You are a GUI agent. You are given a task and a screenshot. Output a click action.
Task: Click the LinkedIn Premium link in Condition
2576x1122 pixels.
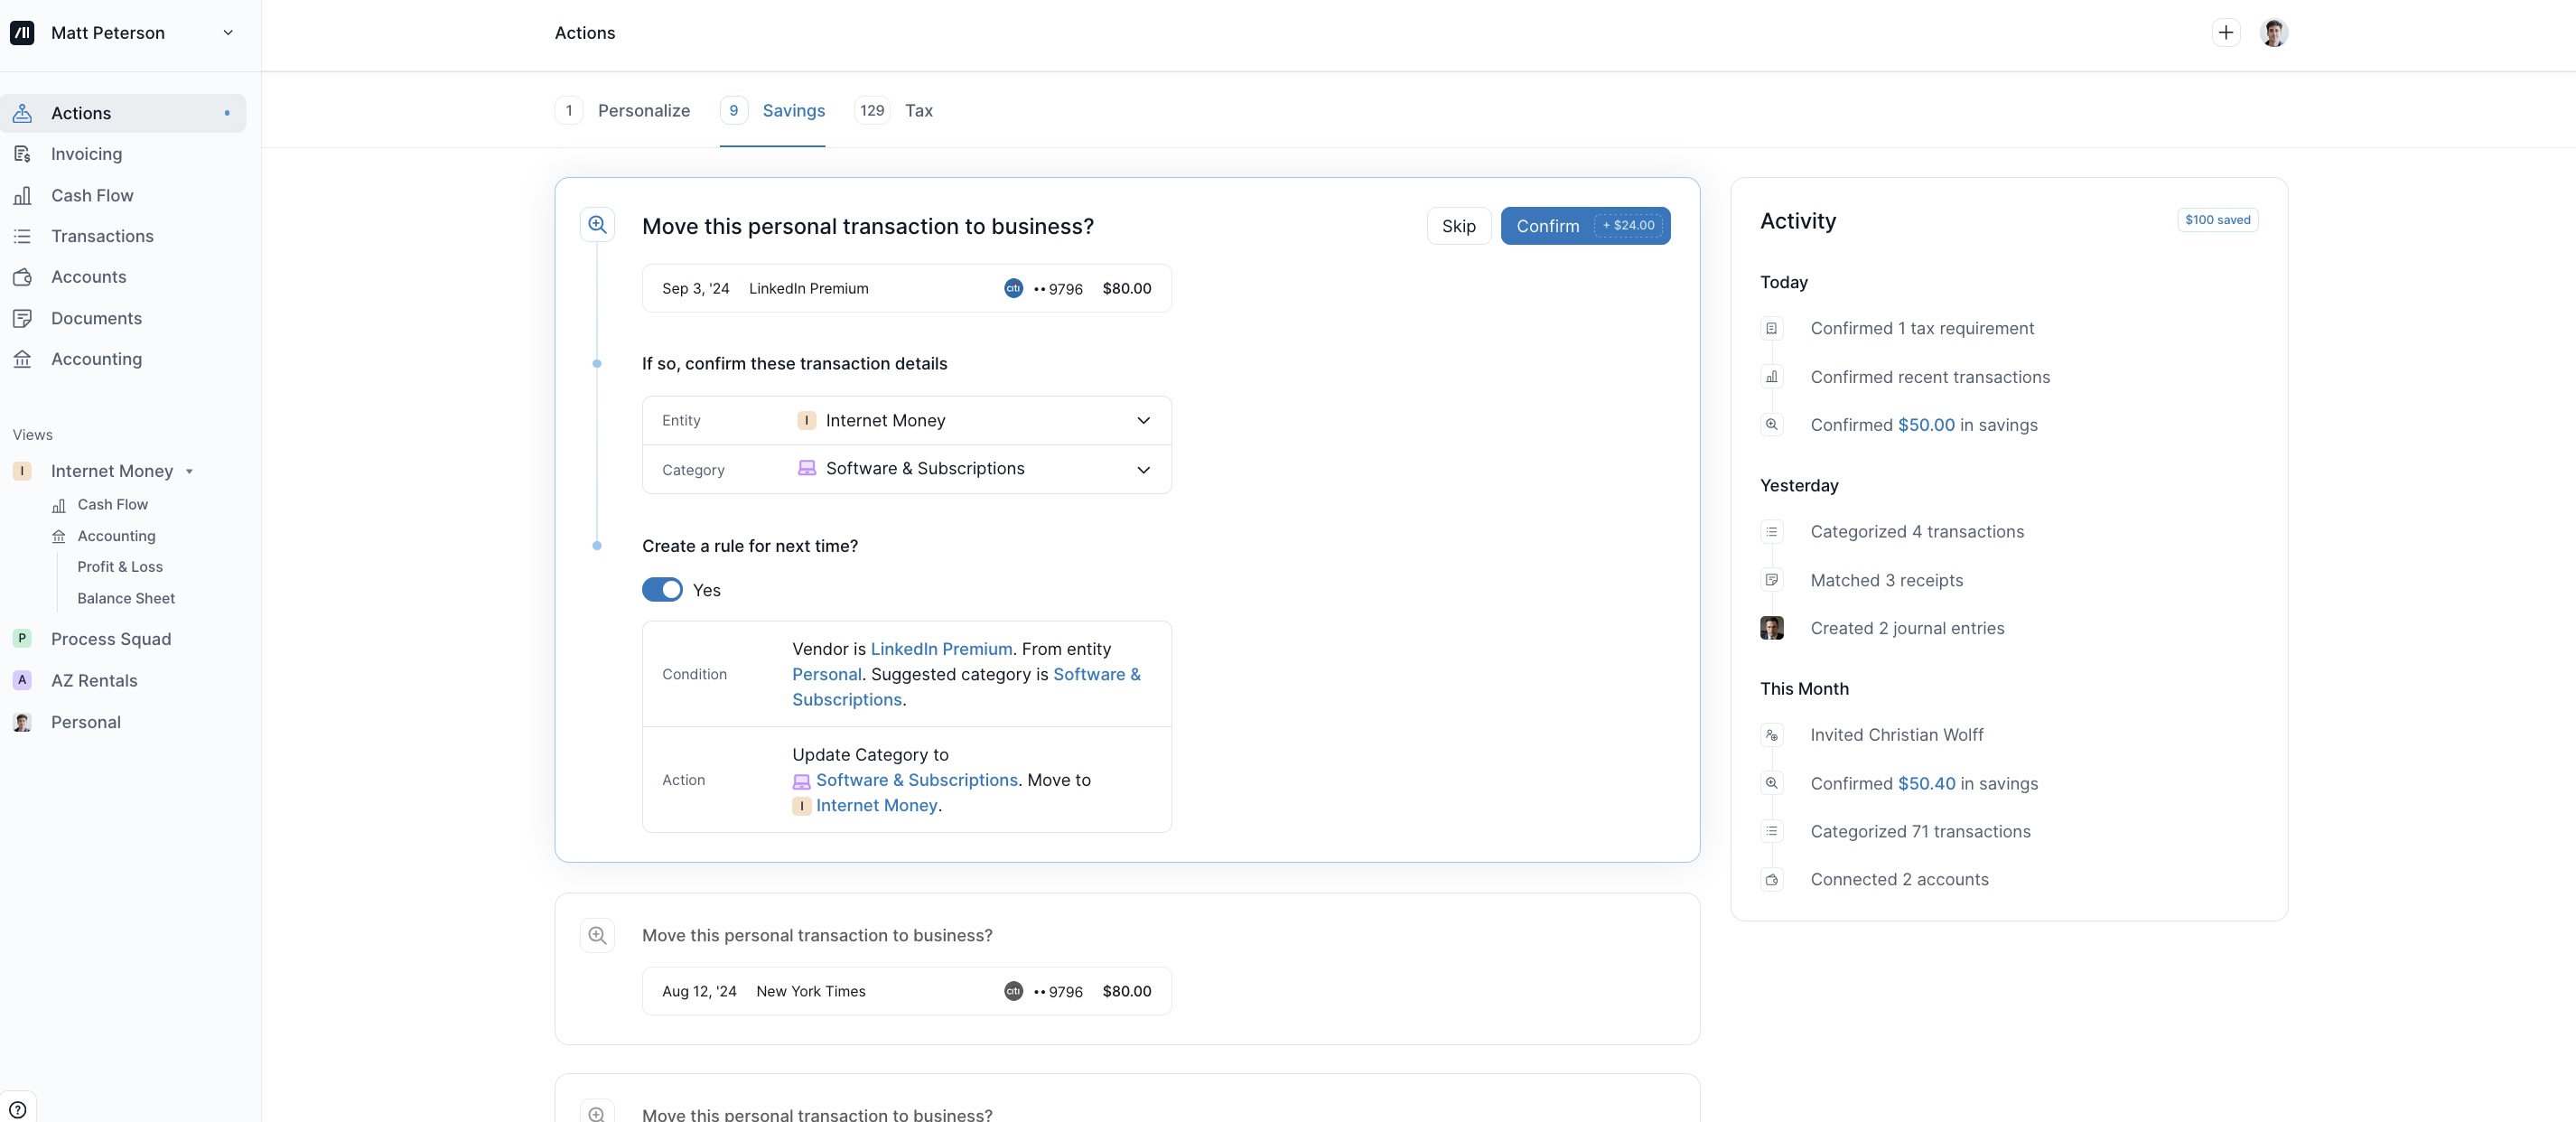tap(941, 649)
